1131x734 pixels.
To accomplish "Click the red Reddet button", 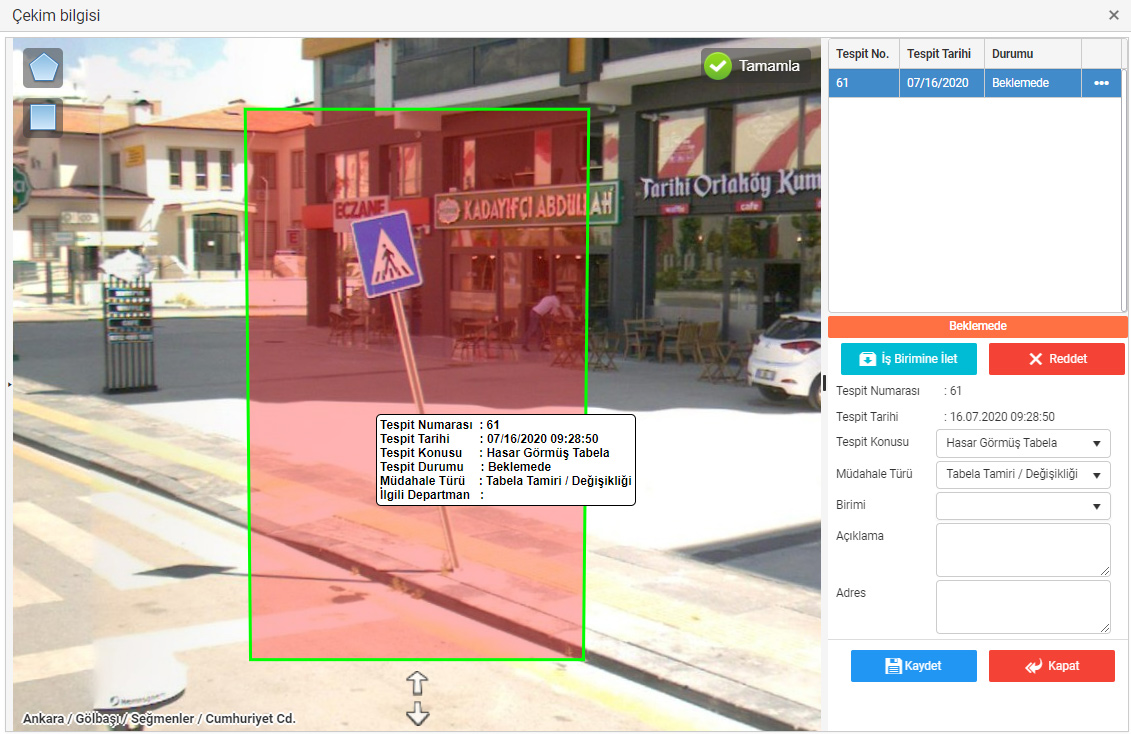I will pos(1056,359).
